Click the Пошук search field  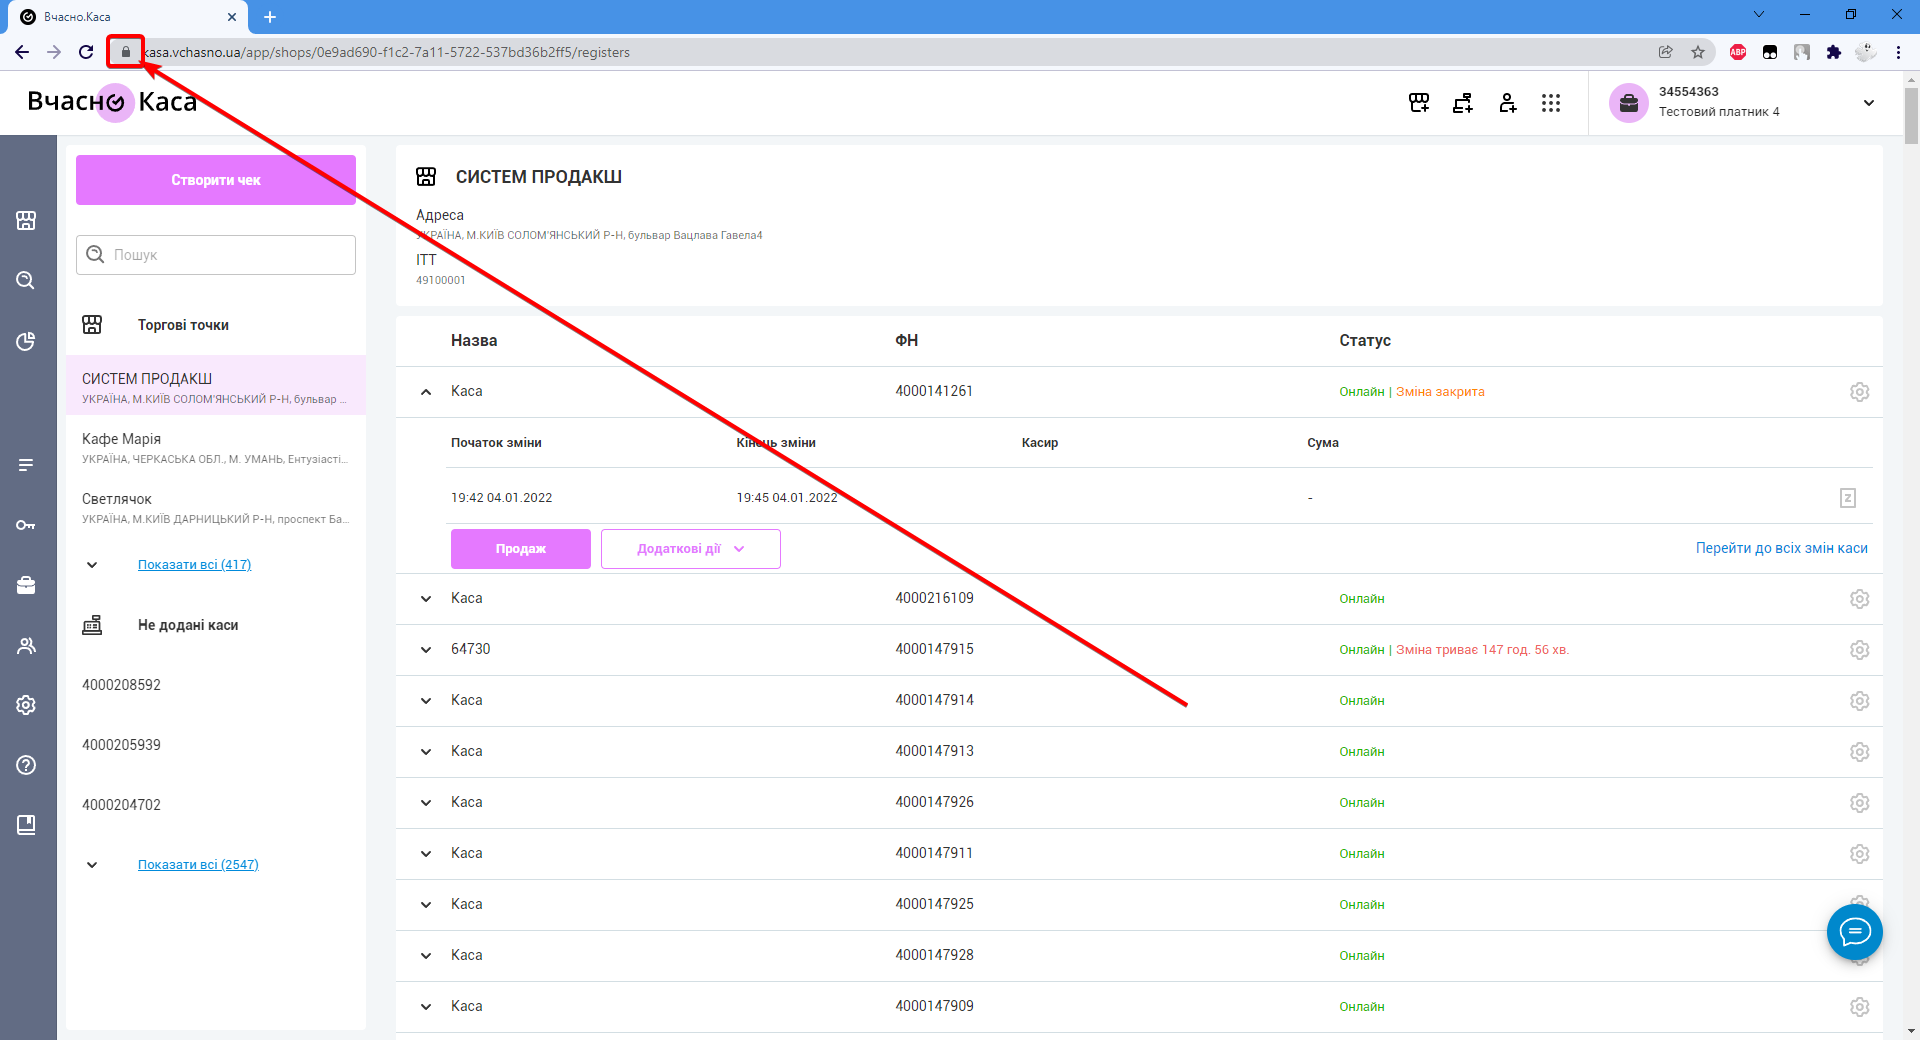[x=216, y=255]
